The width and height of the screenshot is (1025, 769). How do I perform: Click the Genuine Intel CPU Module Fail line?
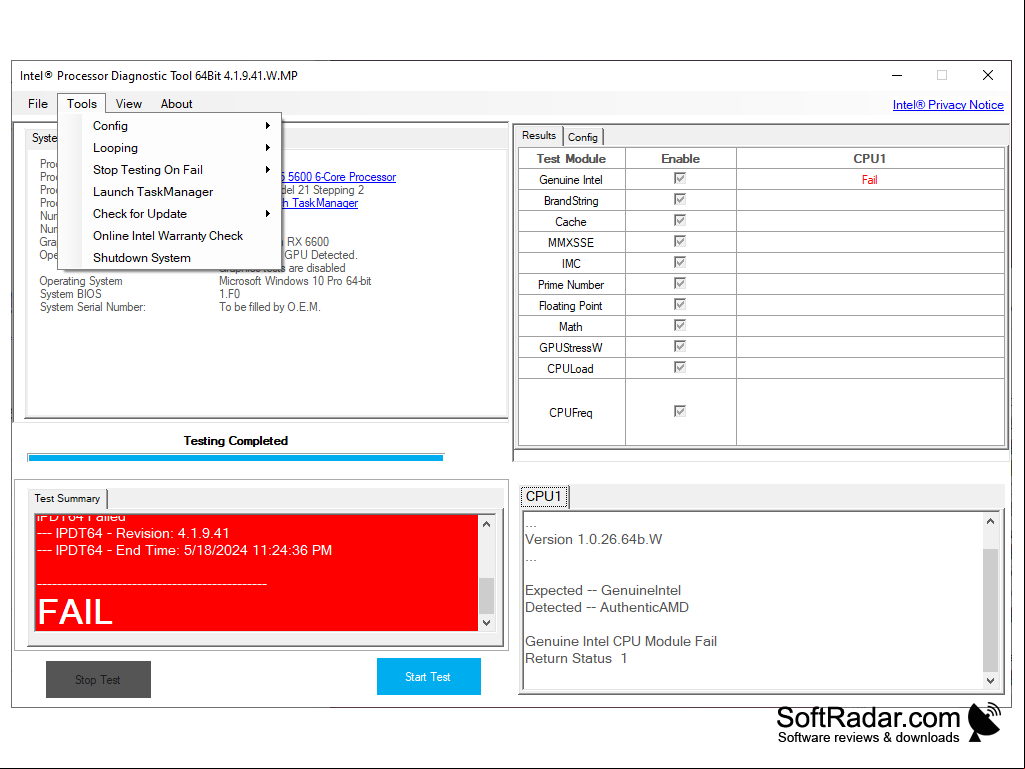pyautogui.click(x=621, y=641)
